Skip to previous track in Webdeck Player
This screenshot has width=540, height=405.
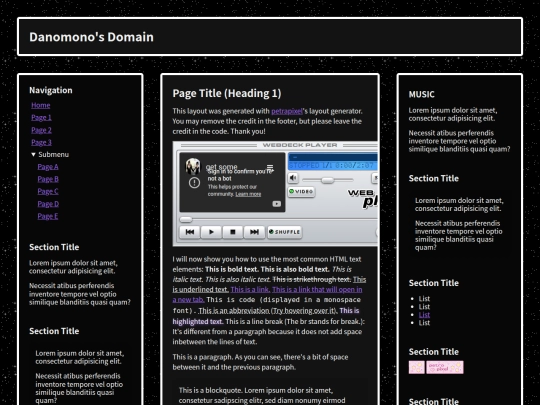click(x=190, y=232)
